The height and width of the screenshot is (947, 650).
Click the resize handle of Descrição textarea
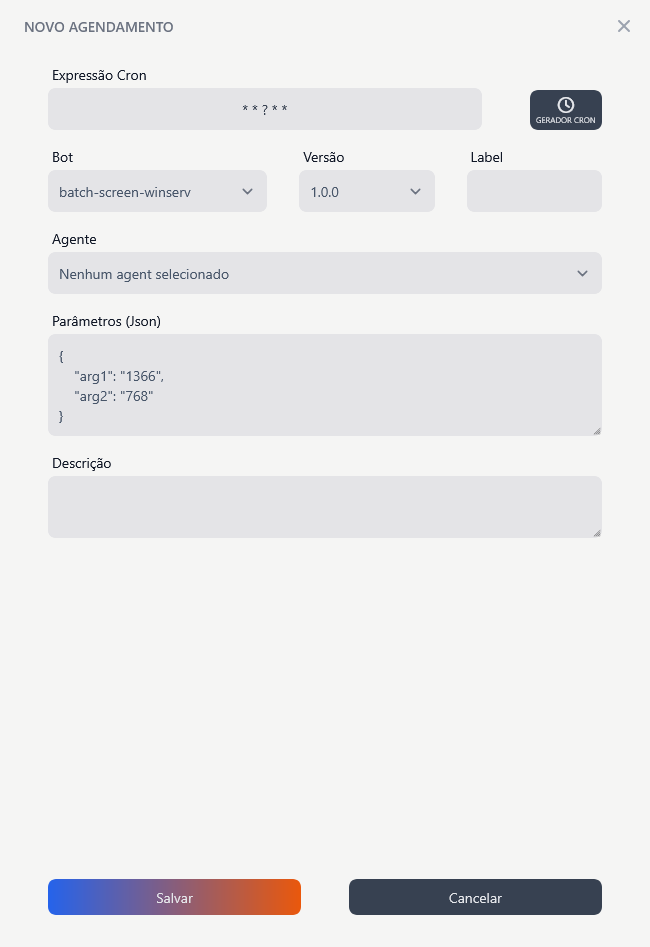point(597,531)
